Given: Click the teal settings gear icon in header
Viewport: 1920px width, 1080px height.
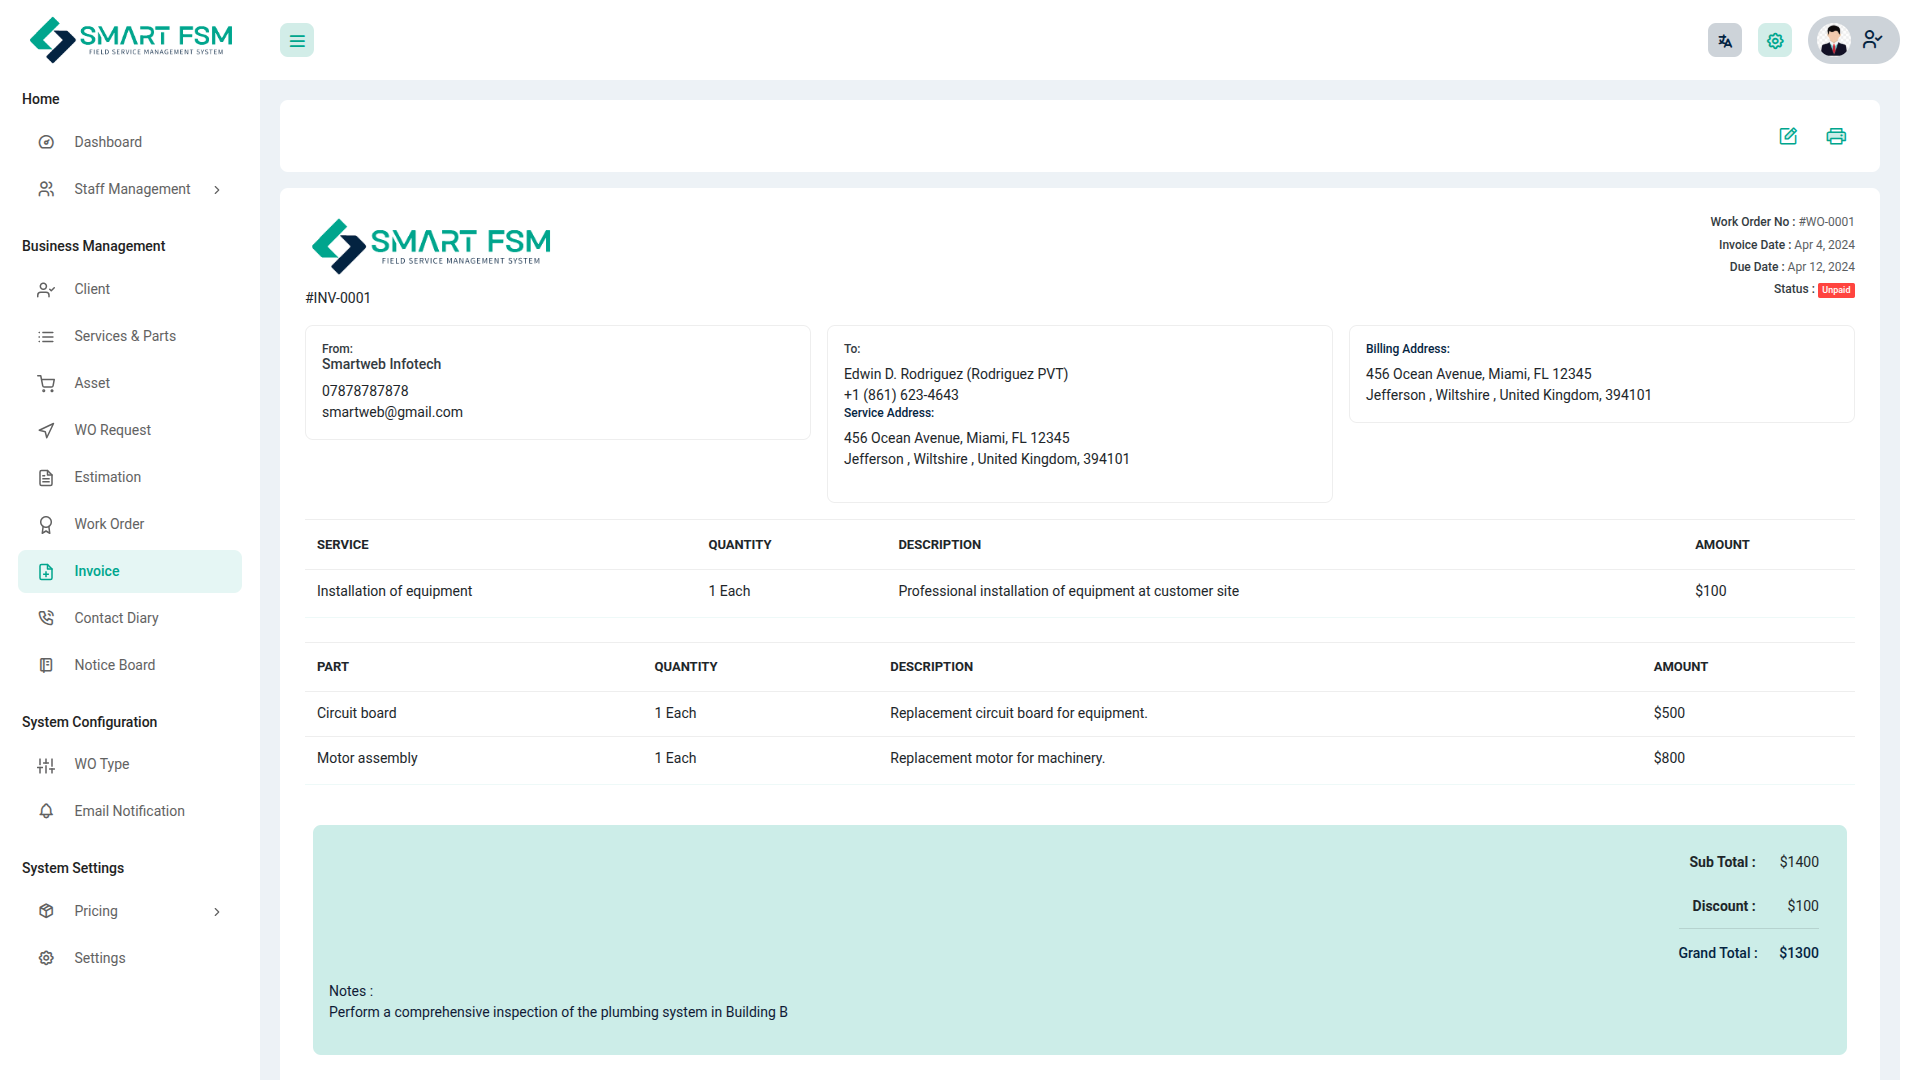Looking at the screenshot, I should tap(1775, 41).
